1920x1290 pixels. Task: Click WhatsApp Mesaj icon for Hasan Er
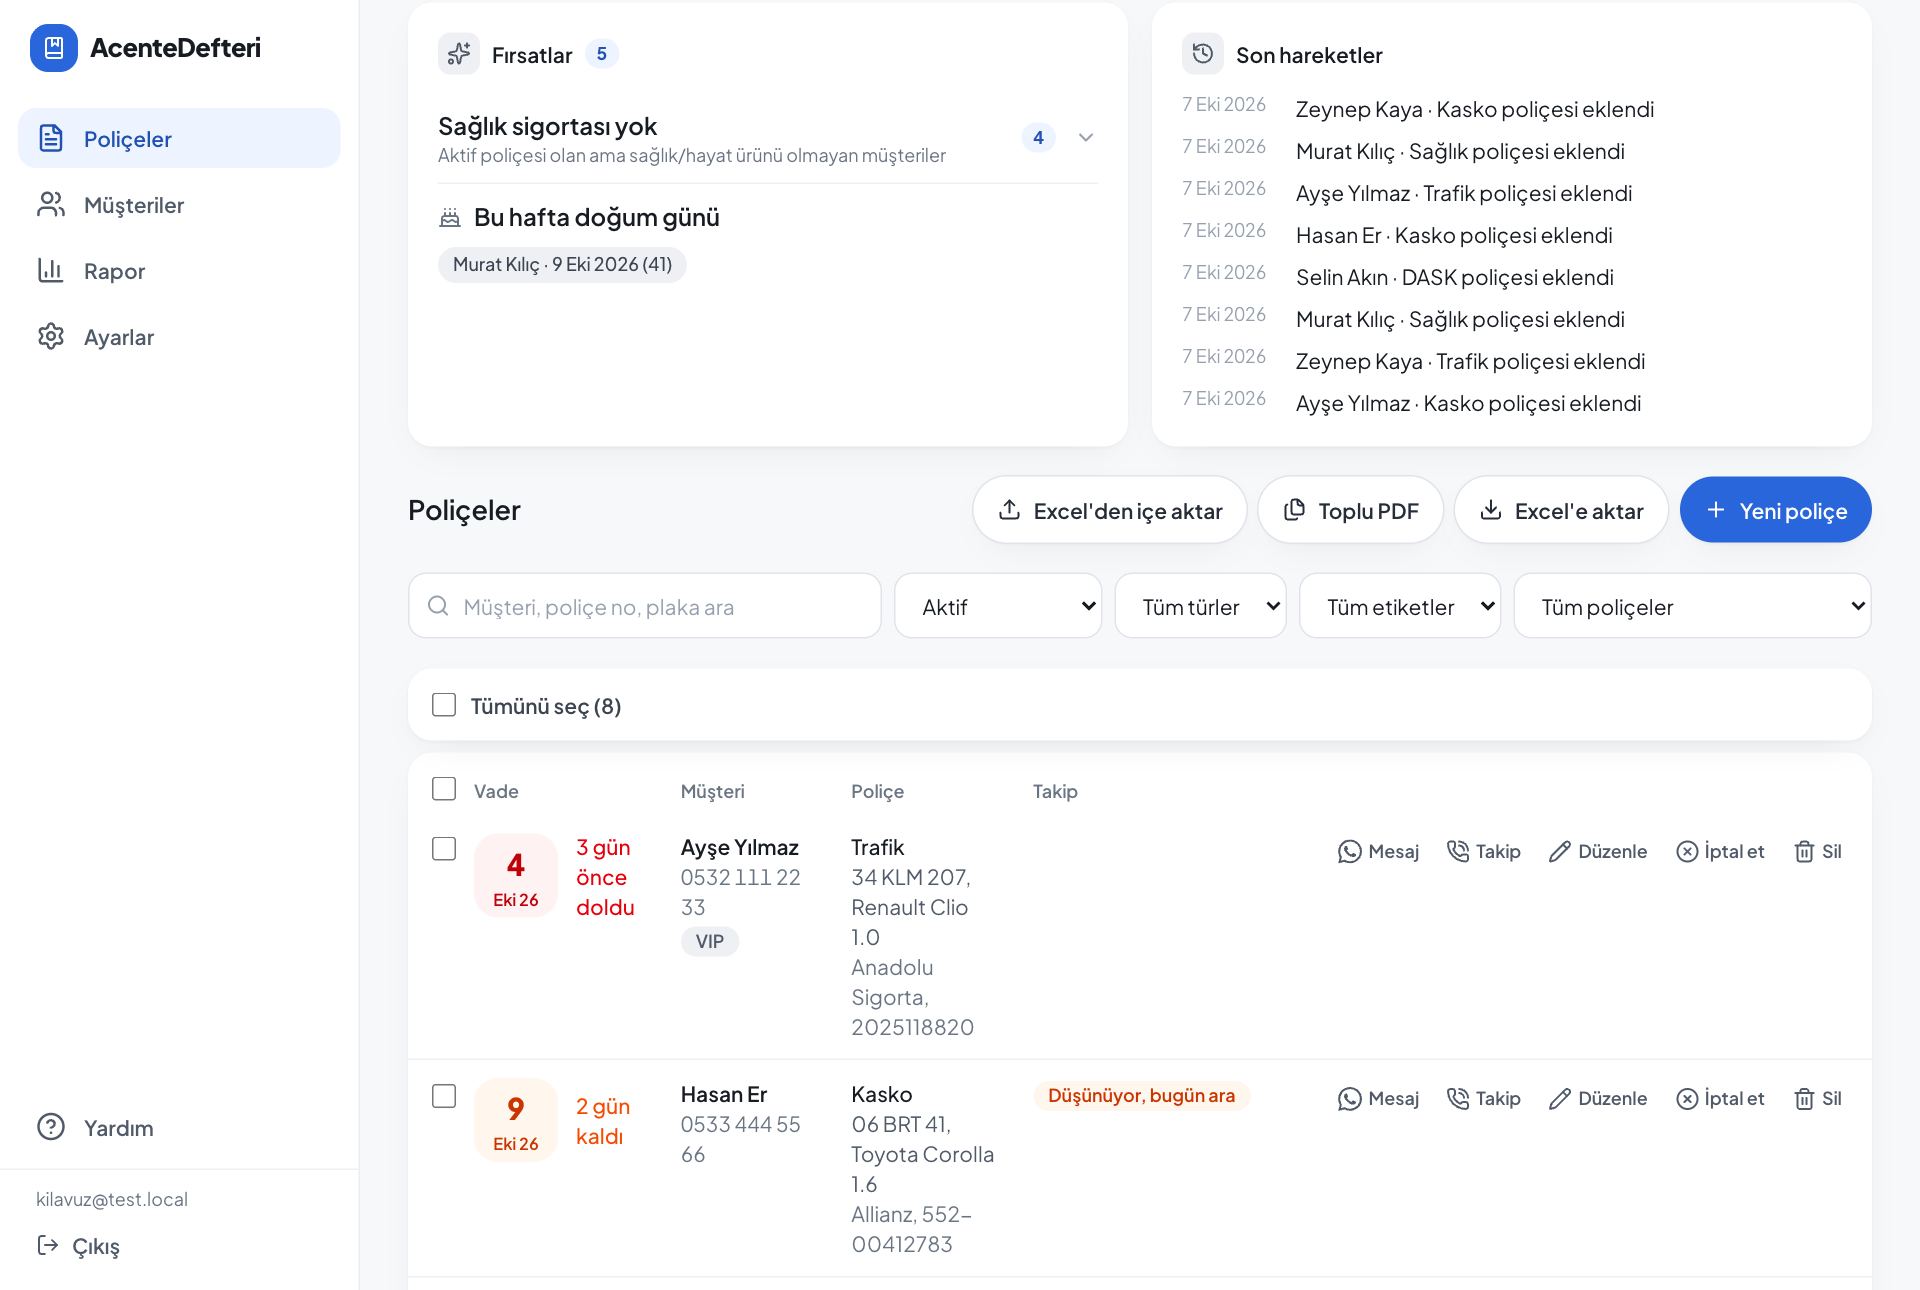pos(1350,1099)
